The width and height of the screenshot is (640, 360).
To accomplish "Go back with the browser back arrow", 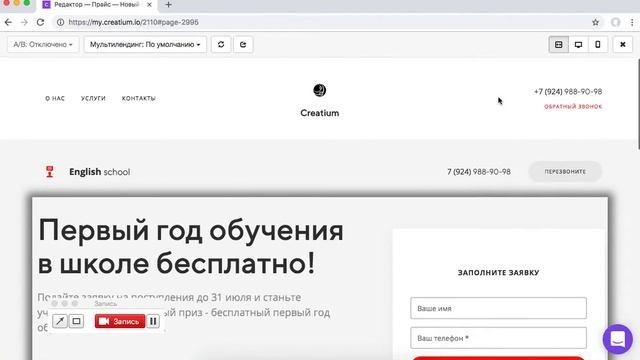I will point(8,22).
